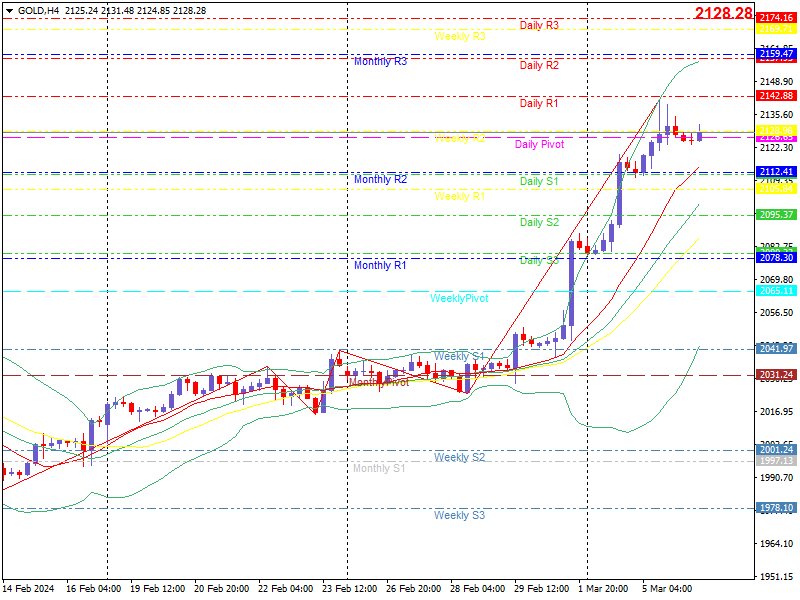This screenshot has height=600, width=800.
Task: Click the Weekly S3 label
Action: coord(459,515)
